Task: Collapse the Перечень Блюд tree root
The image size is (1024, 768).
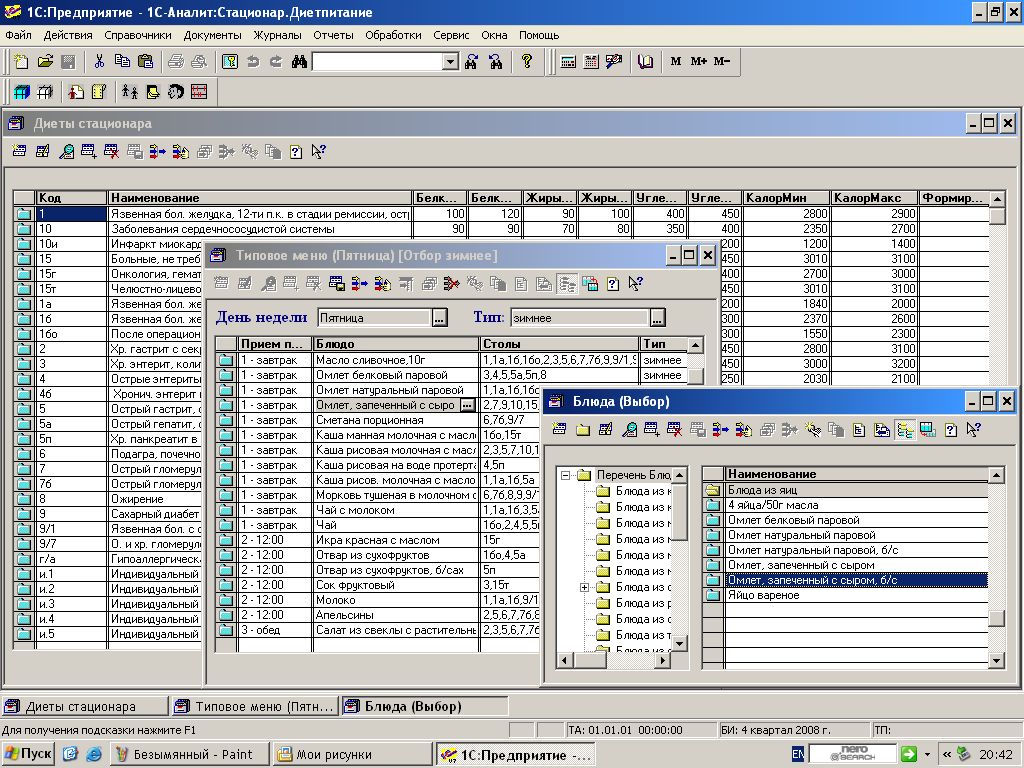Action: pyautogui.click(x=566, y=475)
